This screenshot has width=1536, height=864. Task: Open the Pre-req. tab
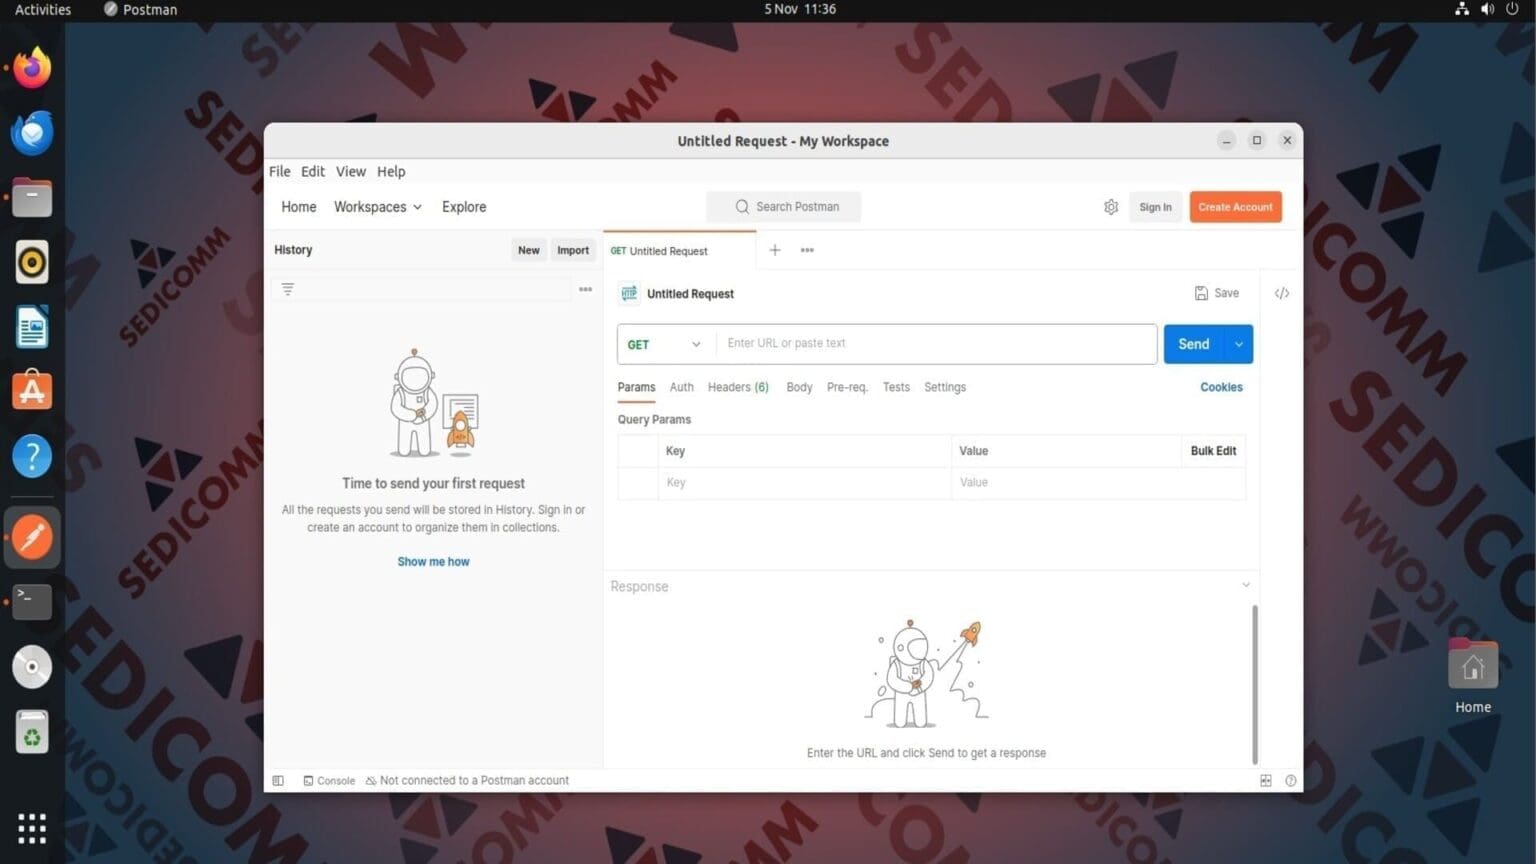pyautogui.click(x=847, y=387)
